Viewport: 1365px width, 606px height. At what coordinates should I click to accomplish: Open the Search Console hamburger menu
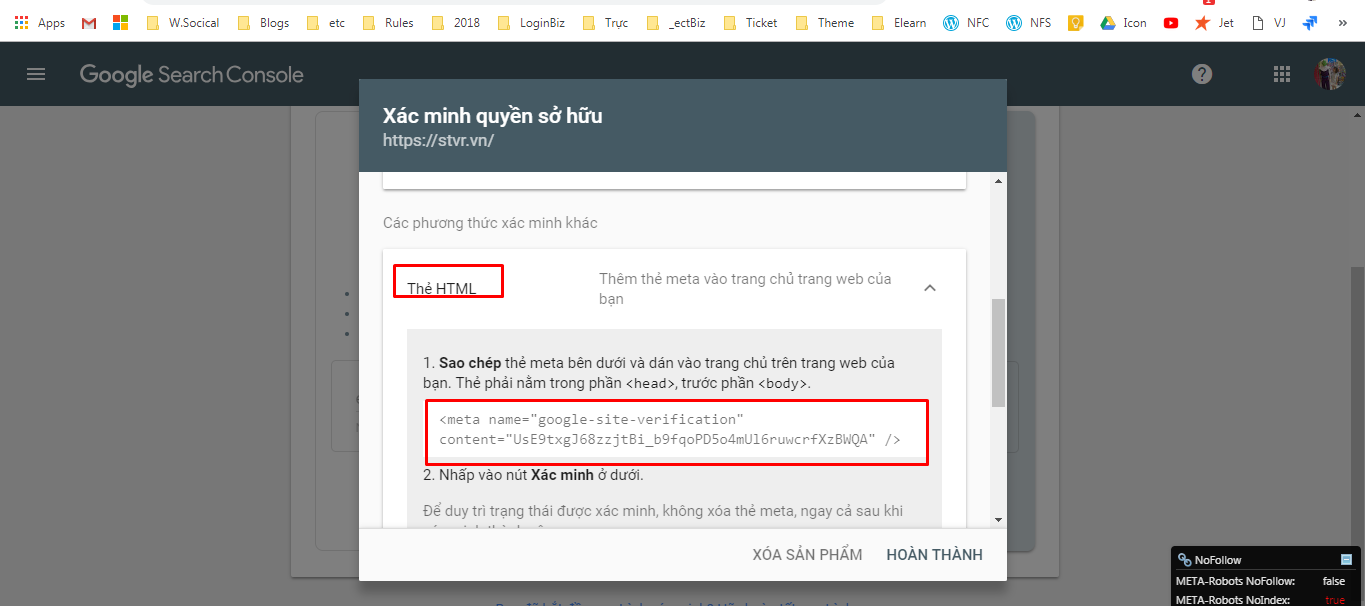tap(36, 74)
